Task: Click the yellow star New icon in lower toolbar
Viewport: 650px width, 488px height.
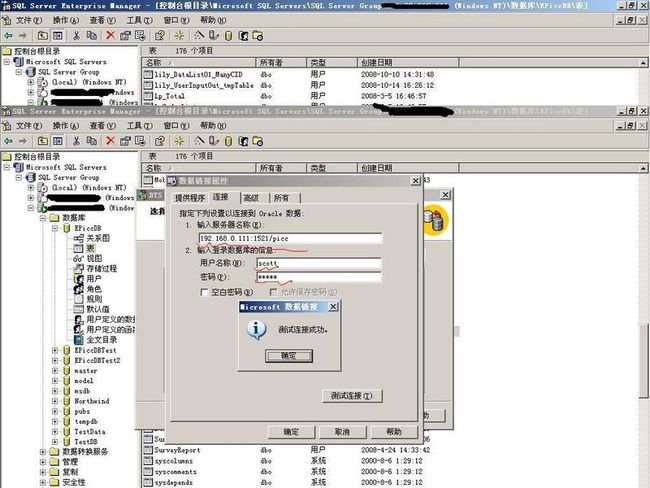Action: [x=179, y=141]
